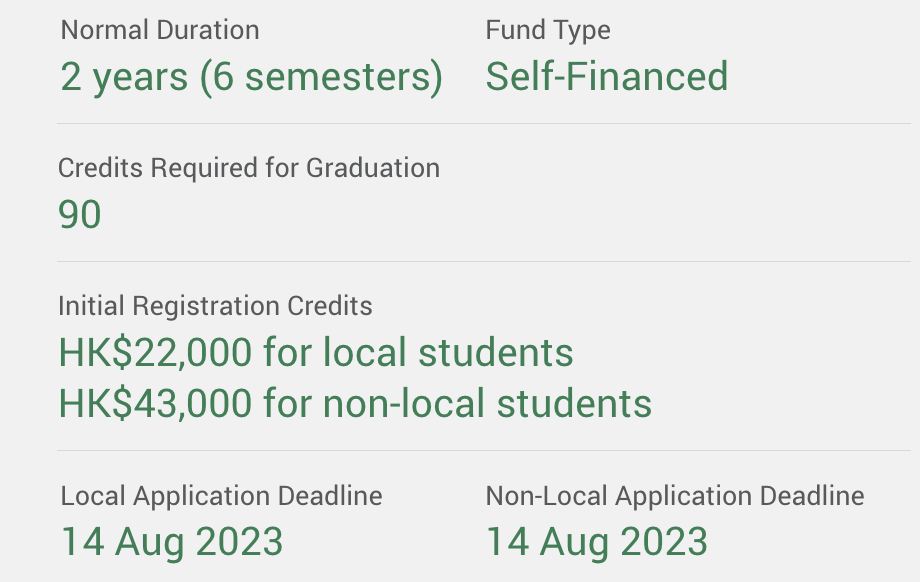
Task: Select the "90" credits value
Action: pos(80,215)
